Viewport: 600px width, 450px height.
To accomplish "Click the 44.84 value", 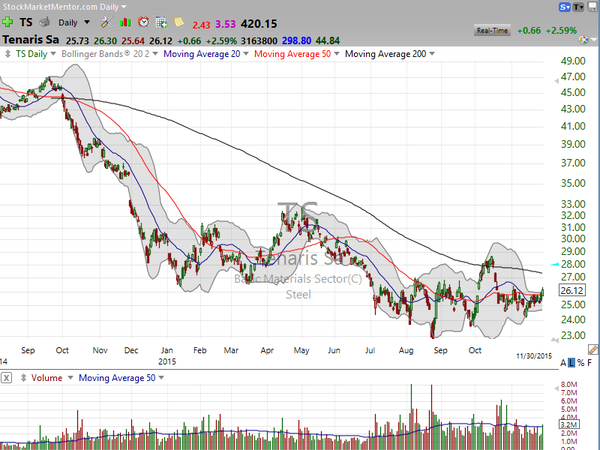I will 328,41.
